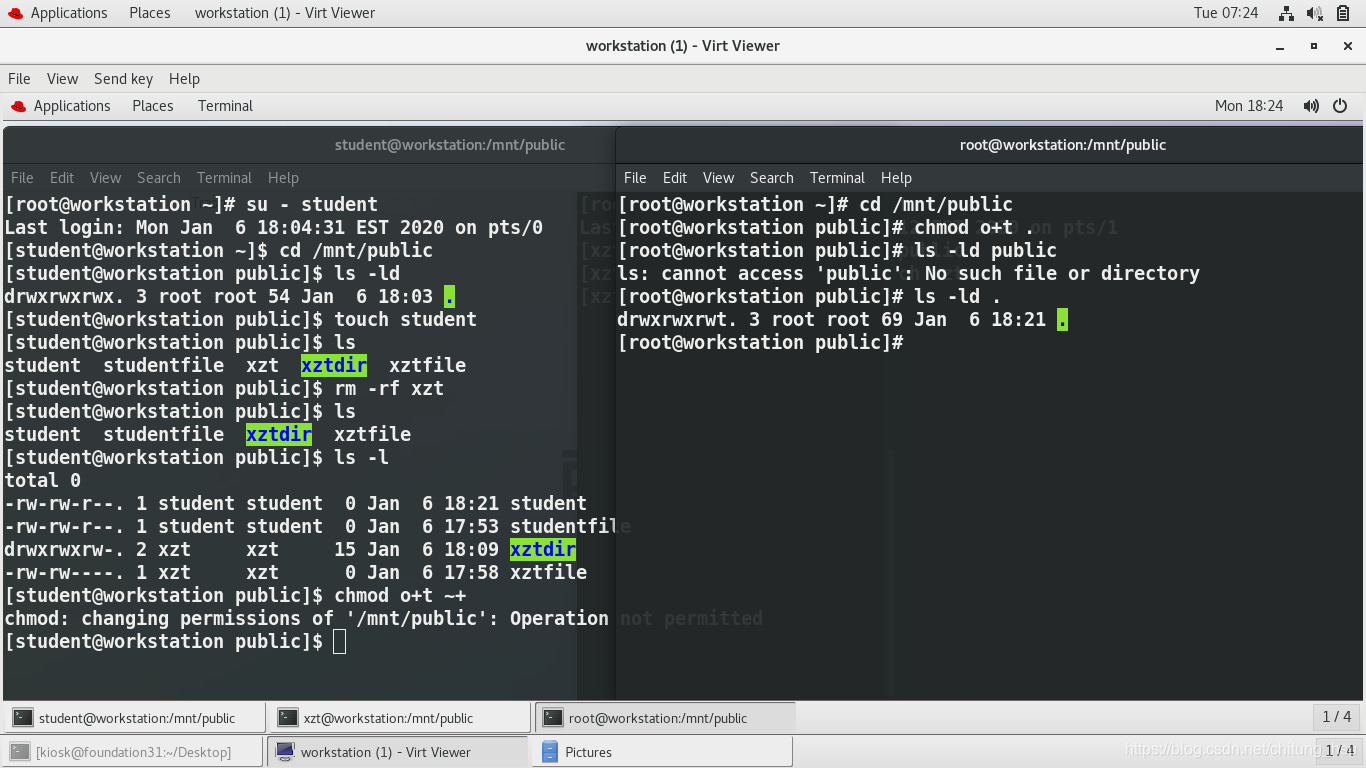Open guest clock showing Mon 18:24

pyautogui.click(x=1249, y=106)
